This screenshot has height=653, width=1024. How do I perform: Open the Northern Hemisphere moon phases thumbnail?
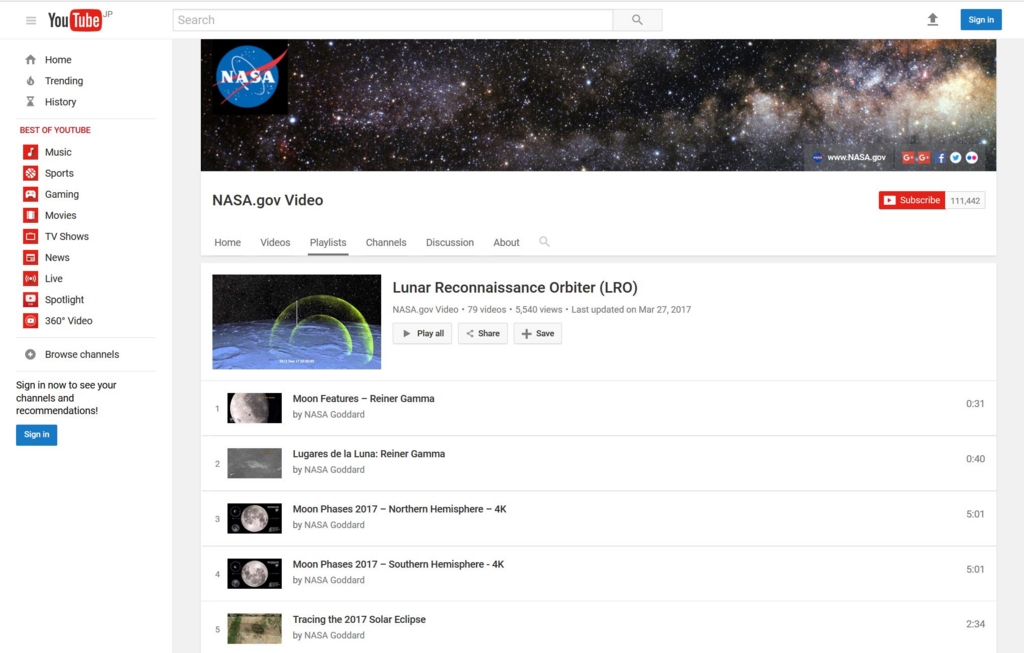(255, 518)
